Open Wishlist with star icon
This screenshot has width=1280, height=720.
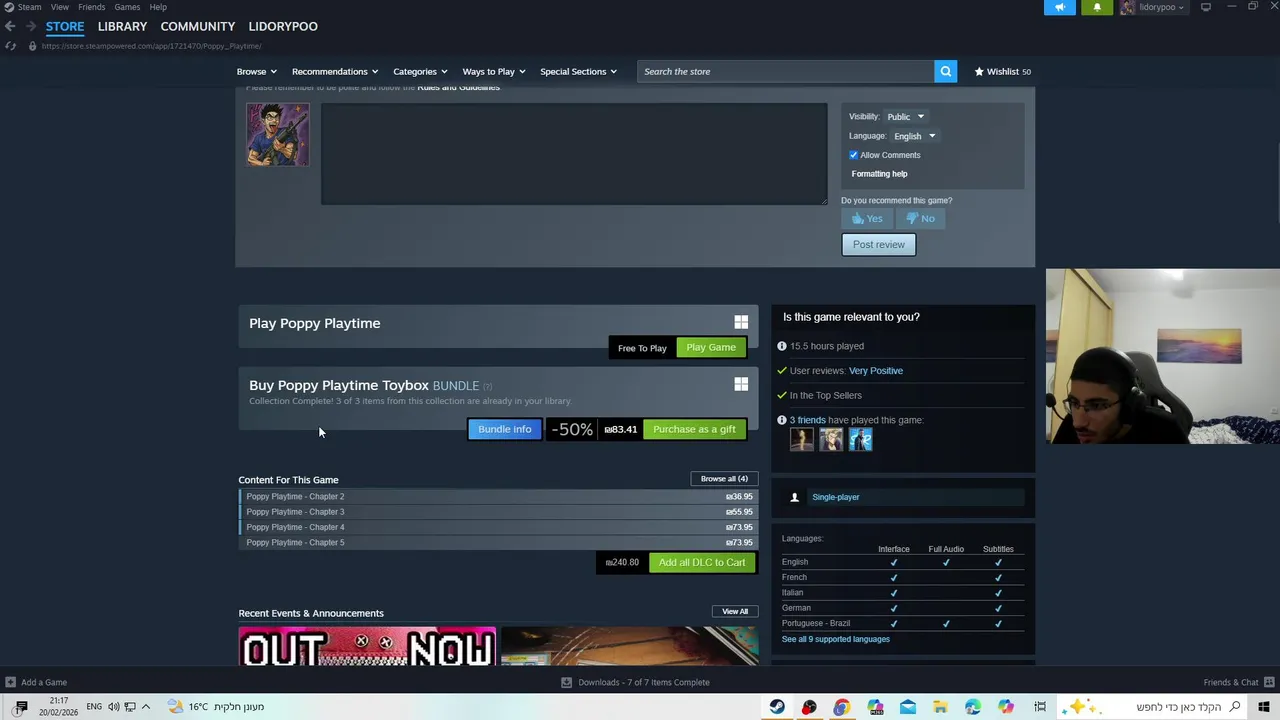tap(1002, 71)
